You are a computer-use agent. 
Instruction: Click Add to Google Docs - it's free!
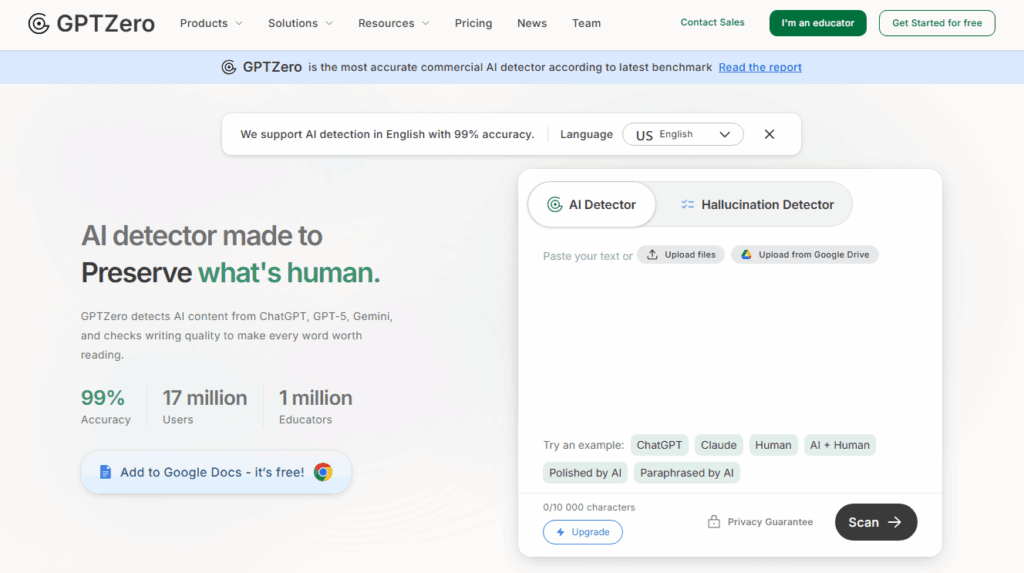coord(216,472)
